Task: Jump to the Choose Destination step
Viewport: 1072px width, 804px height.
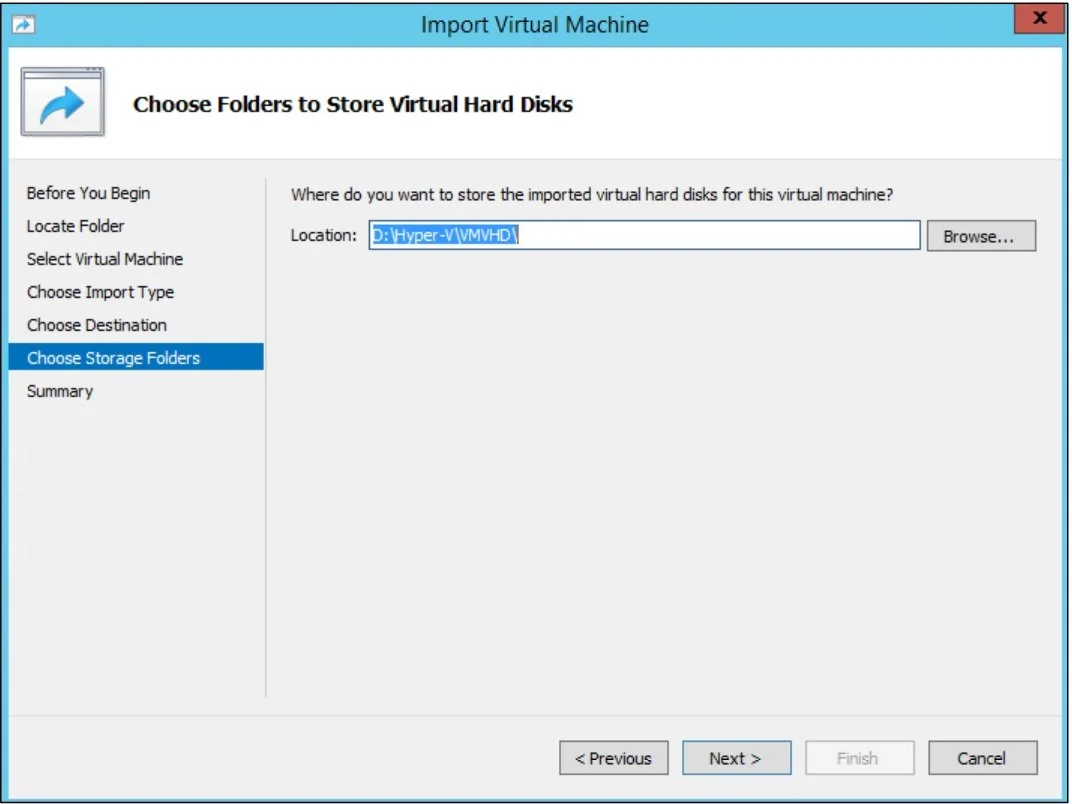Action: pos(96,325)
